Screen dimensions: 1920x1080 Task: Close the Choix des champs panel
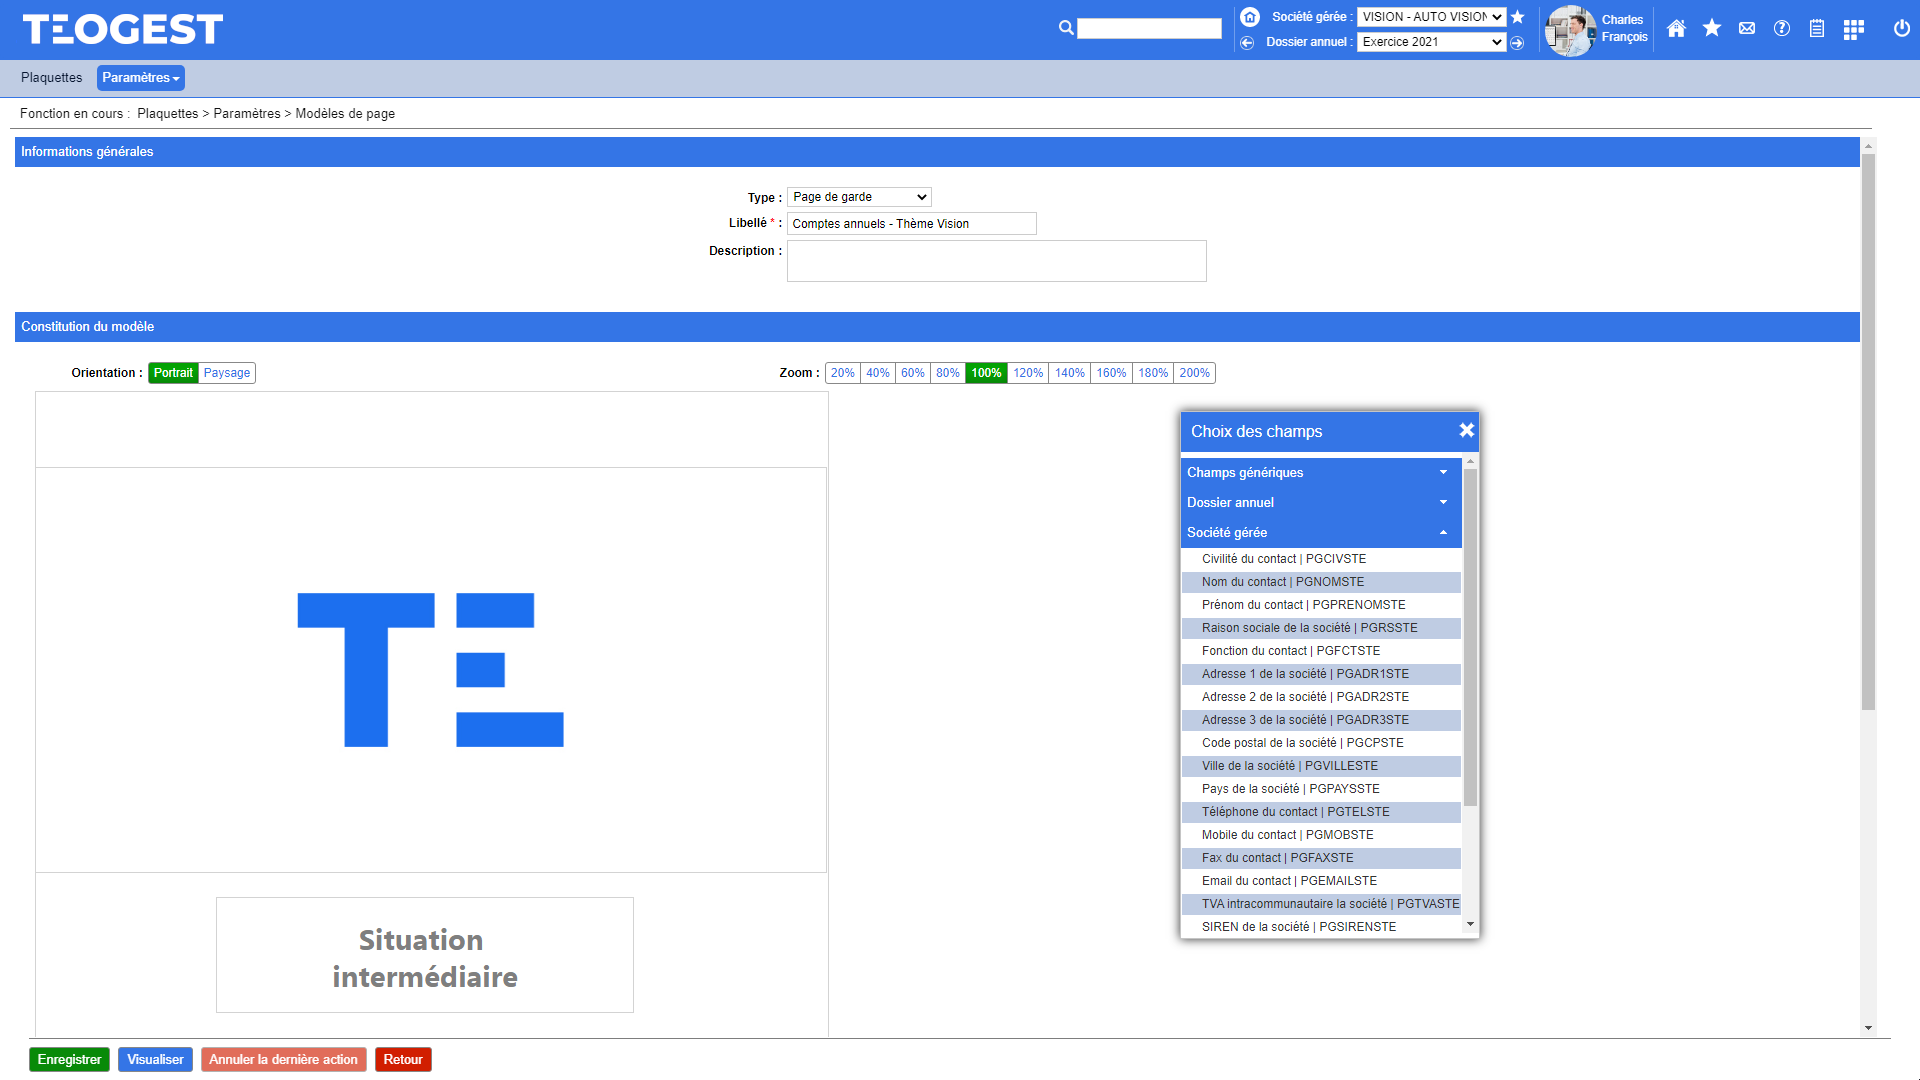pos(1466,430)
